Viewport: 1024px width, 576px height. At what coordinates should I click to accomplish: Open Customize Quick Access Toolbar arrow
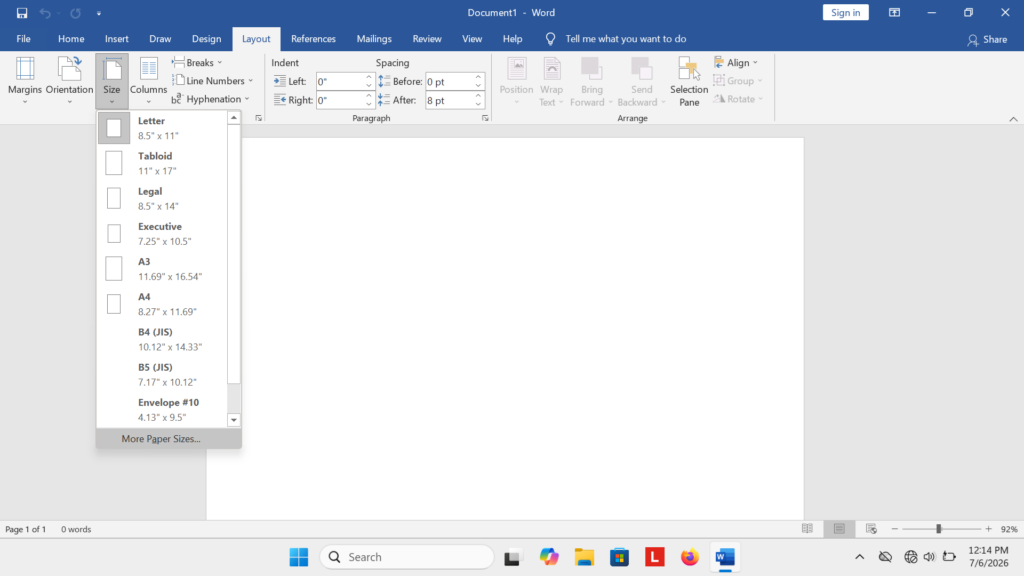99,12
